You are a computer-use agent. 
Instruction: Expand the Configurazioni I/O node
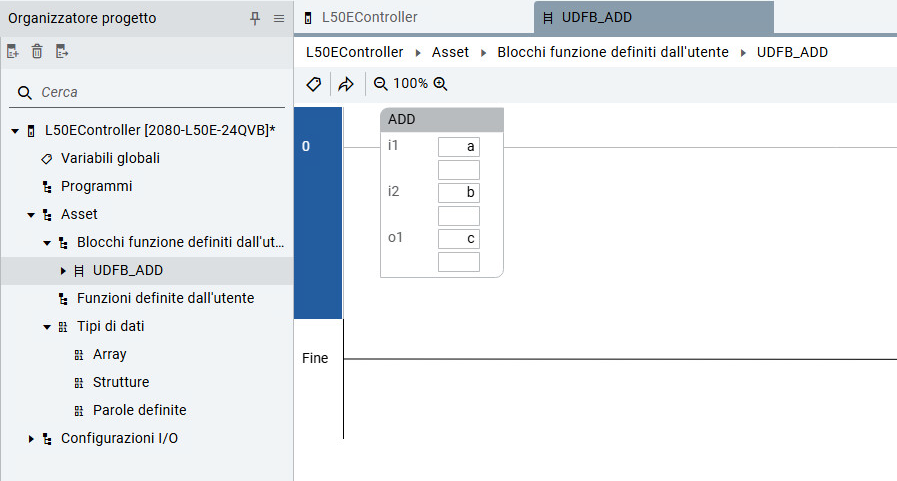(31, 439)
